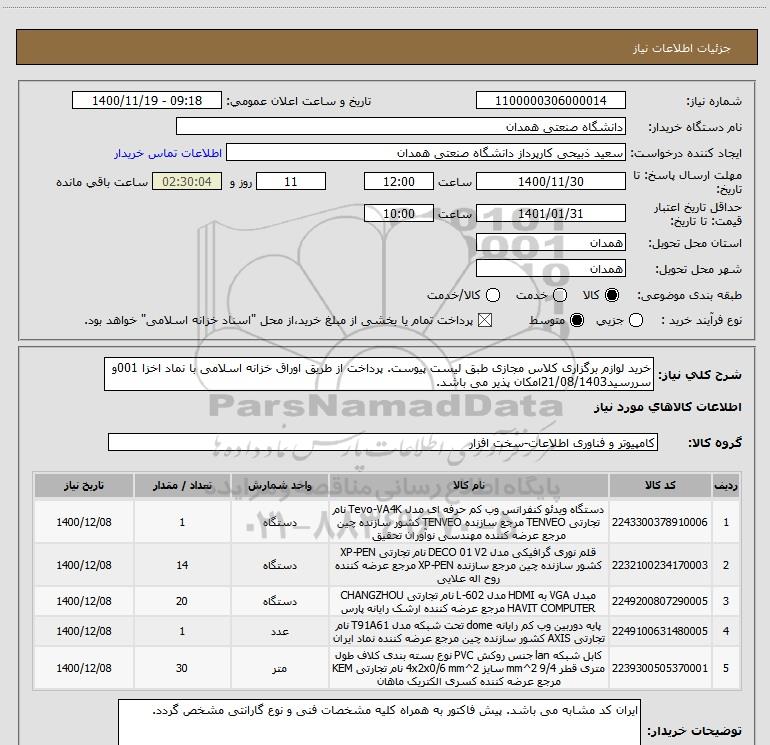Click item code 2249200807290005
The width and height of the screenshot is (770, 745).
point(660,601)
